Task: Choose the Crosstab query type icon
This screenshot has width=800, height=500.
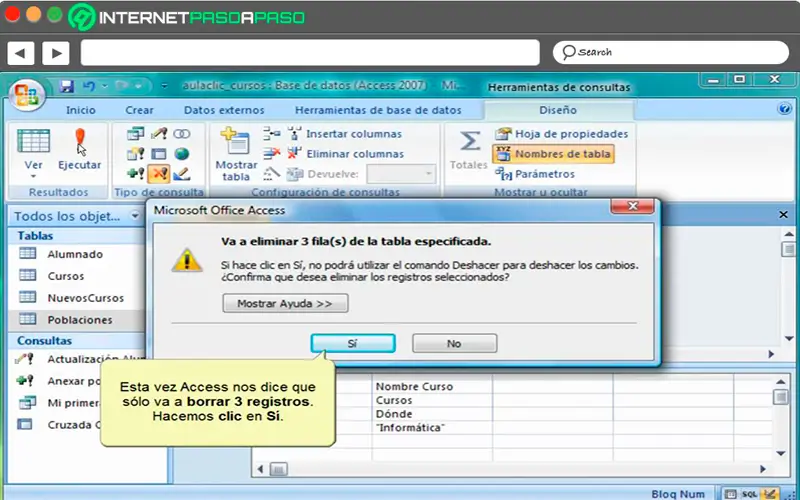Action: coord(159,154)
